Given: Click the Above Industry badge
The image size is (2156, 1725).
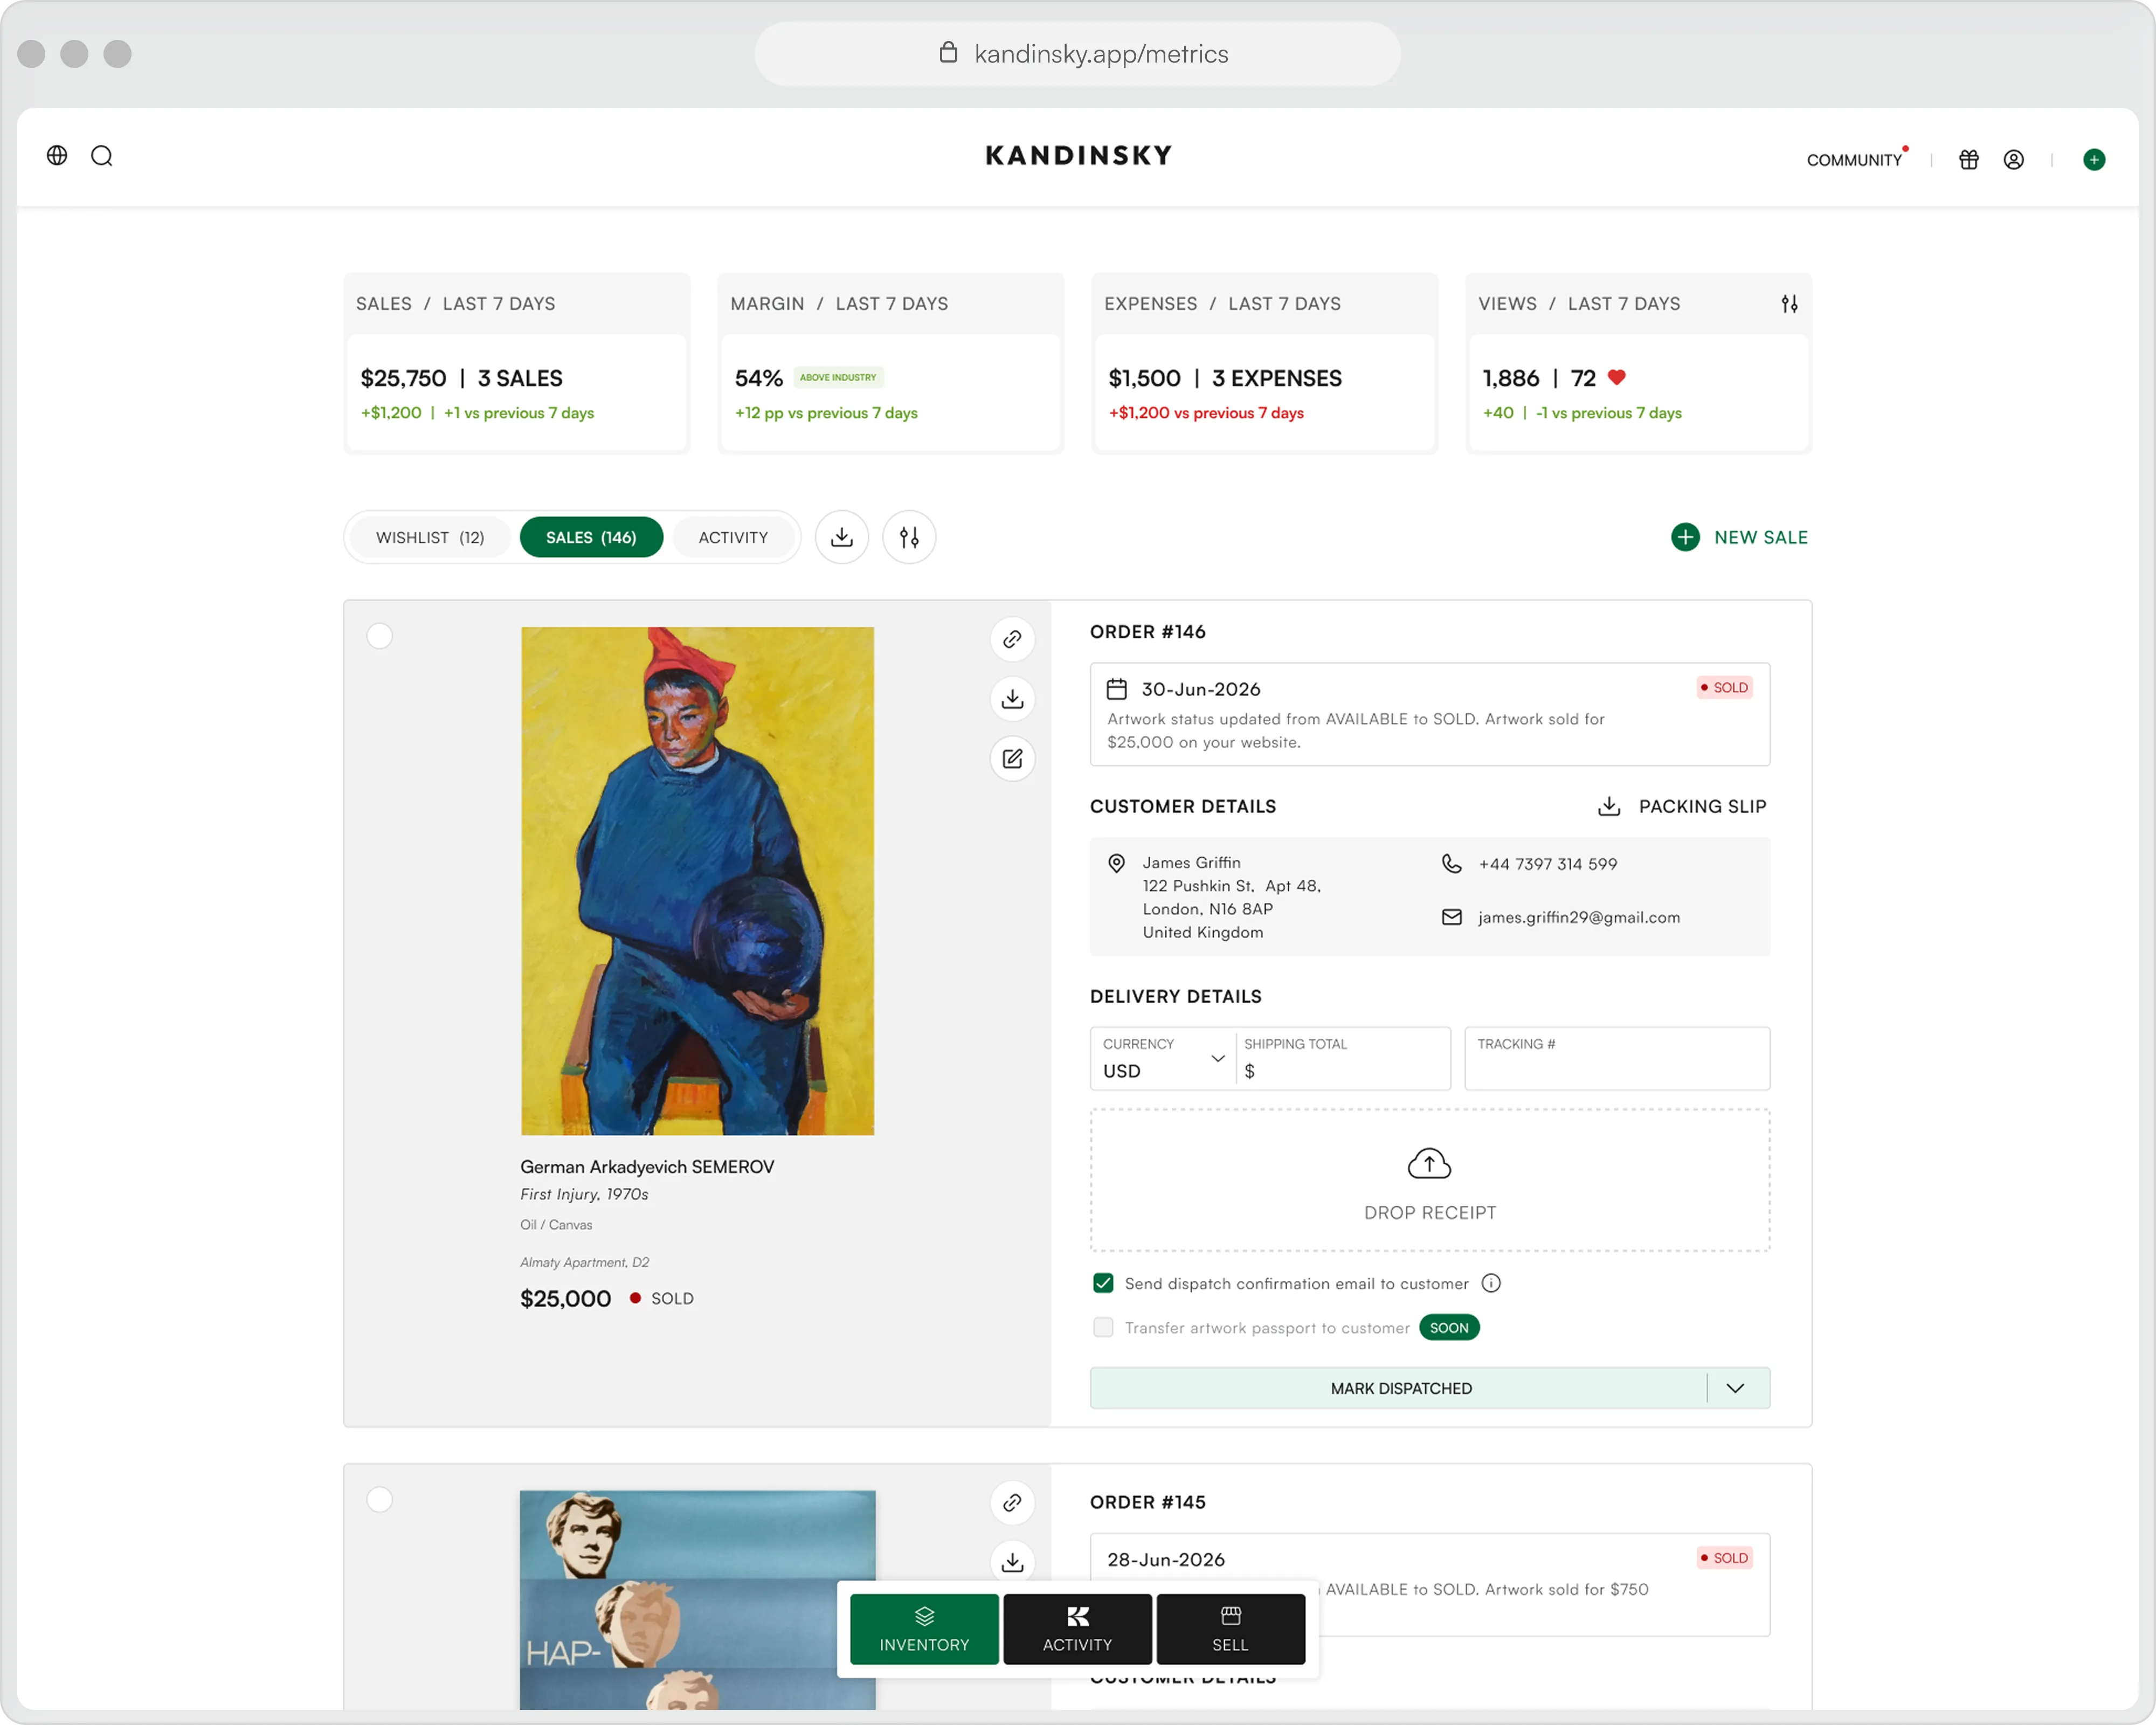Looking at the screenshot, I should tap(838, 377).
